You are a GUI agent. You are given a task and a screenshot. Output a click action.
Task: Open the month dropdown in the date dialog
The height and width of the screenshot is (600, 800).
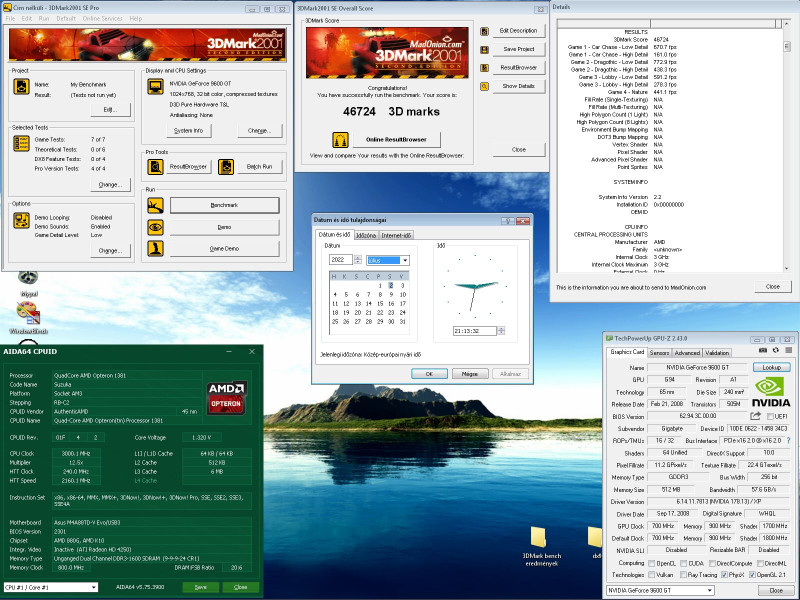(x=405, y=260)
